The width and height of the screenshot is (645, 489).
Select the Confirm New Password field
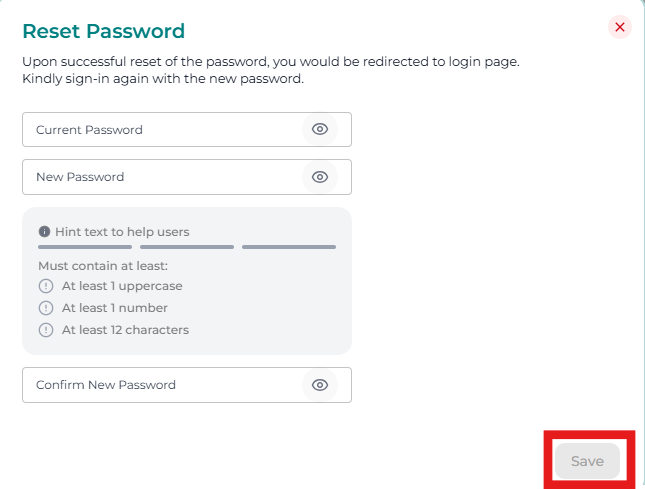click(x=160, y=385)
